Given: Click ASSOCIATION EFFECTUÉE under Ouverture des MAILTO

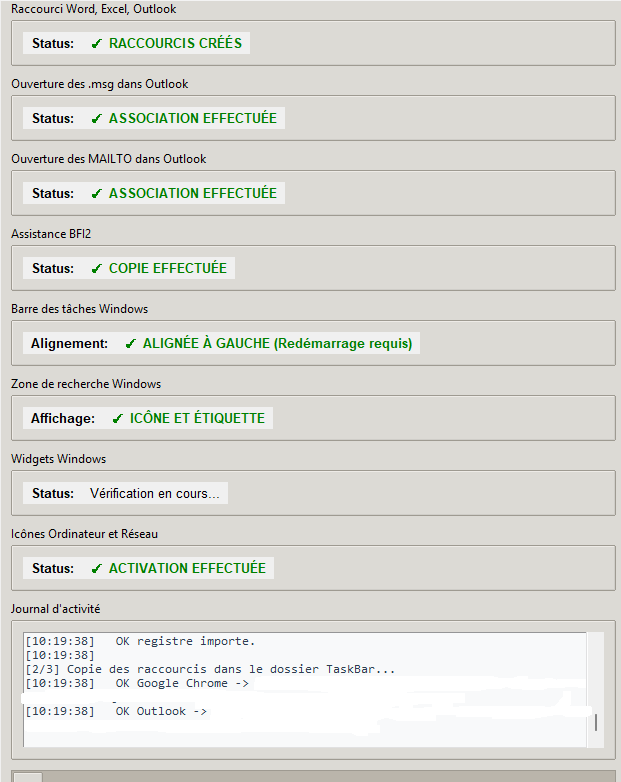Looking at the screenshot, I should (193, 193).
